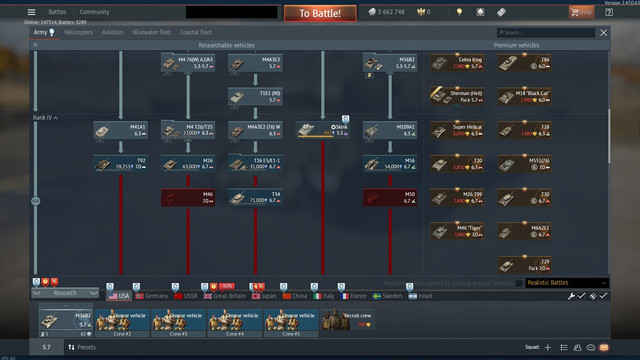Screen dimensions: 640x360
Task: Open the Realistic Battles mode dropdown
Action: pos(566,282)
